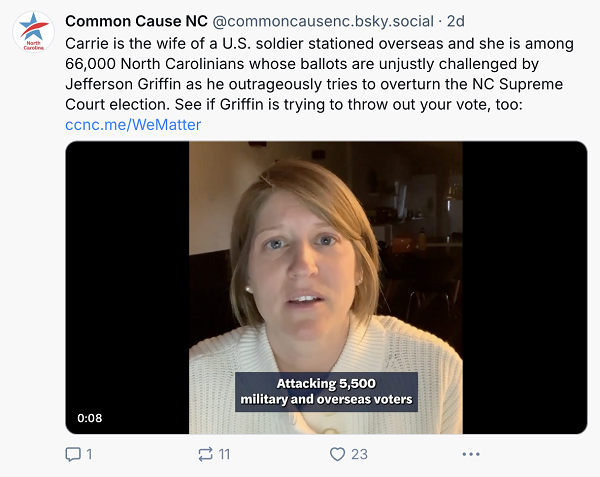
Task: Click the Common Cause NC display name
Action: pyautogui.click(x=136, y=21)
